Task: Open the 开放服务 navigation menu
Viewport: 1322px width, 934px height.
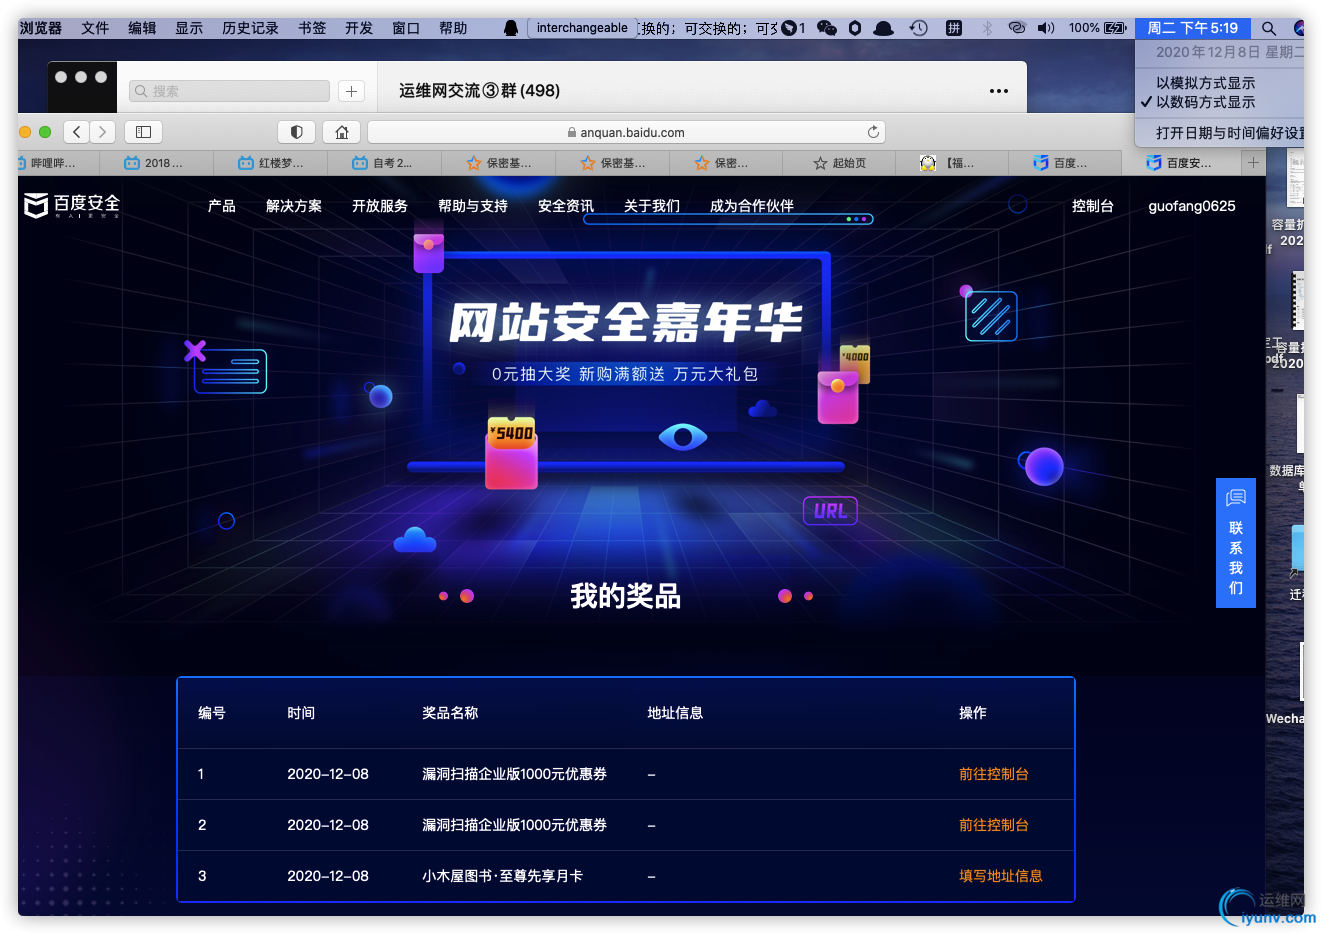Action: coord(380,206)
